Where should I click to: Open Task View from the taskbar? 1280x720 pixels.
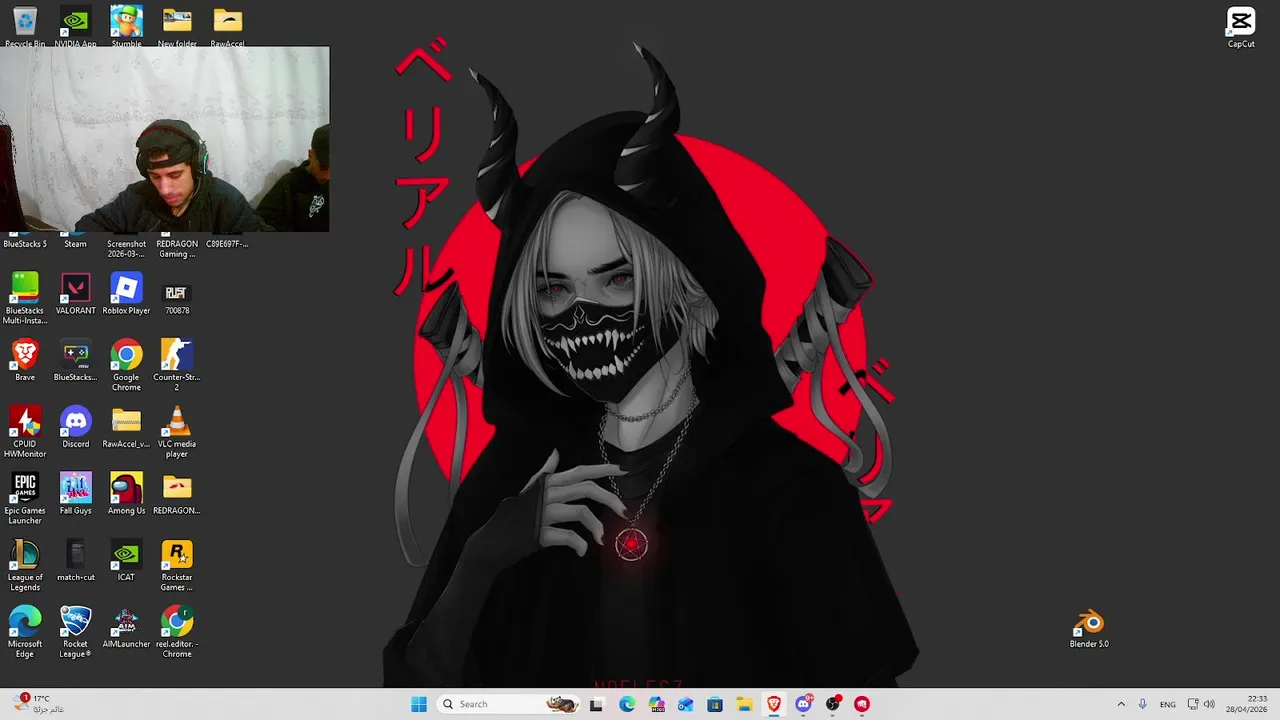coord(597,704)
